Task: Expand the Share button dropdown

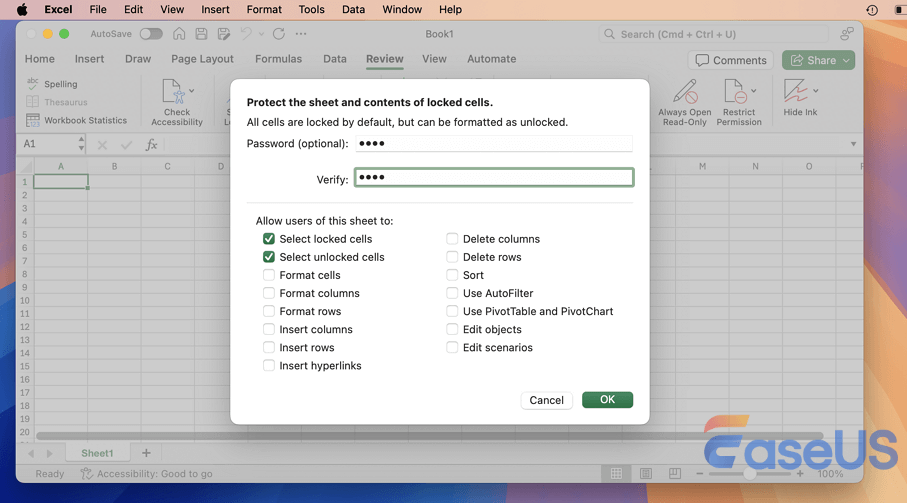Action: (846, 60)
